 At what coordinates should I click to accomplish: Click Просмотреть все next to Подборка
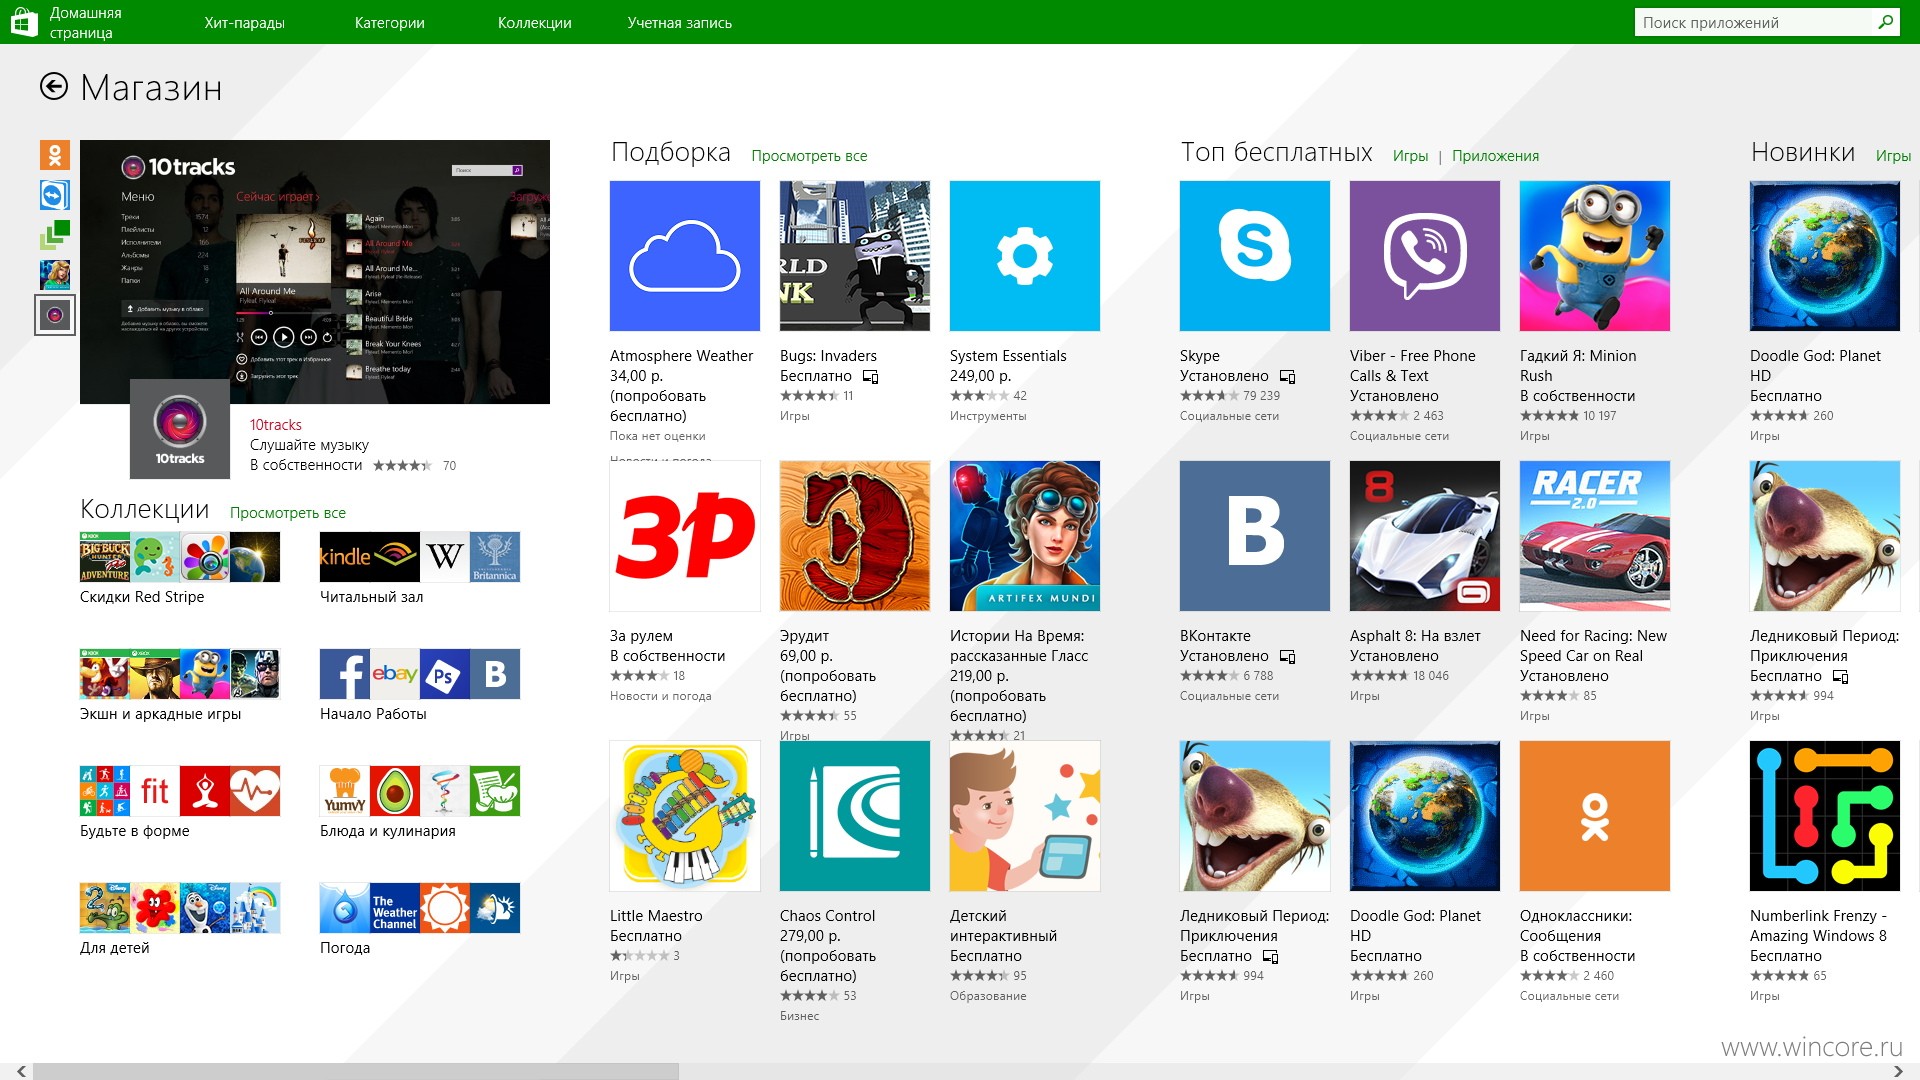[809, 156]
